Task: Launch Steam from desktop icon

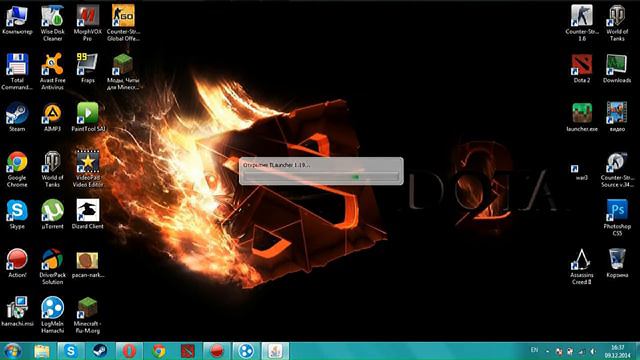Action: pos(17,117)
